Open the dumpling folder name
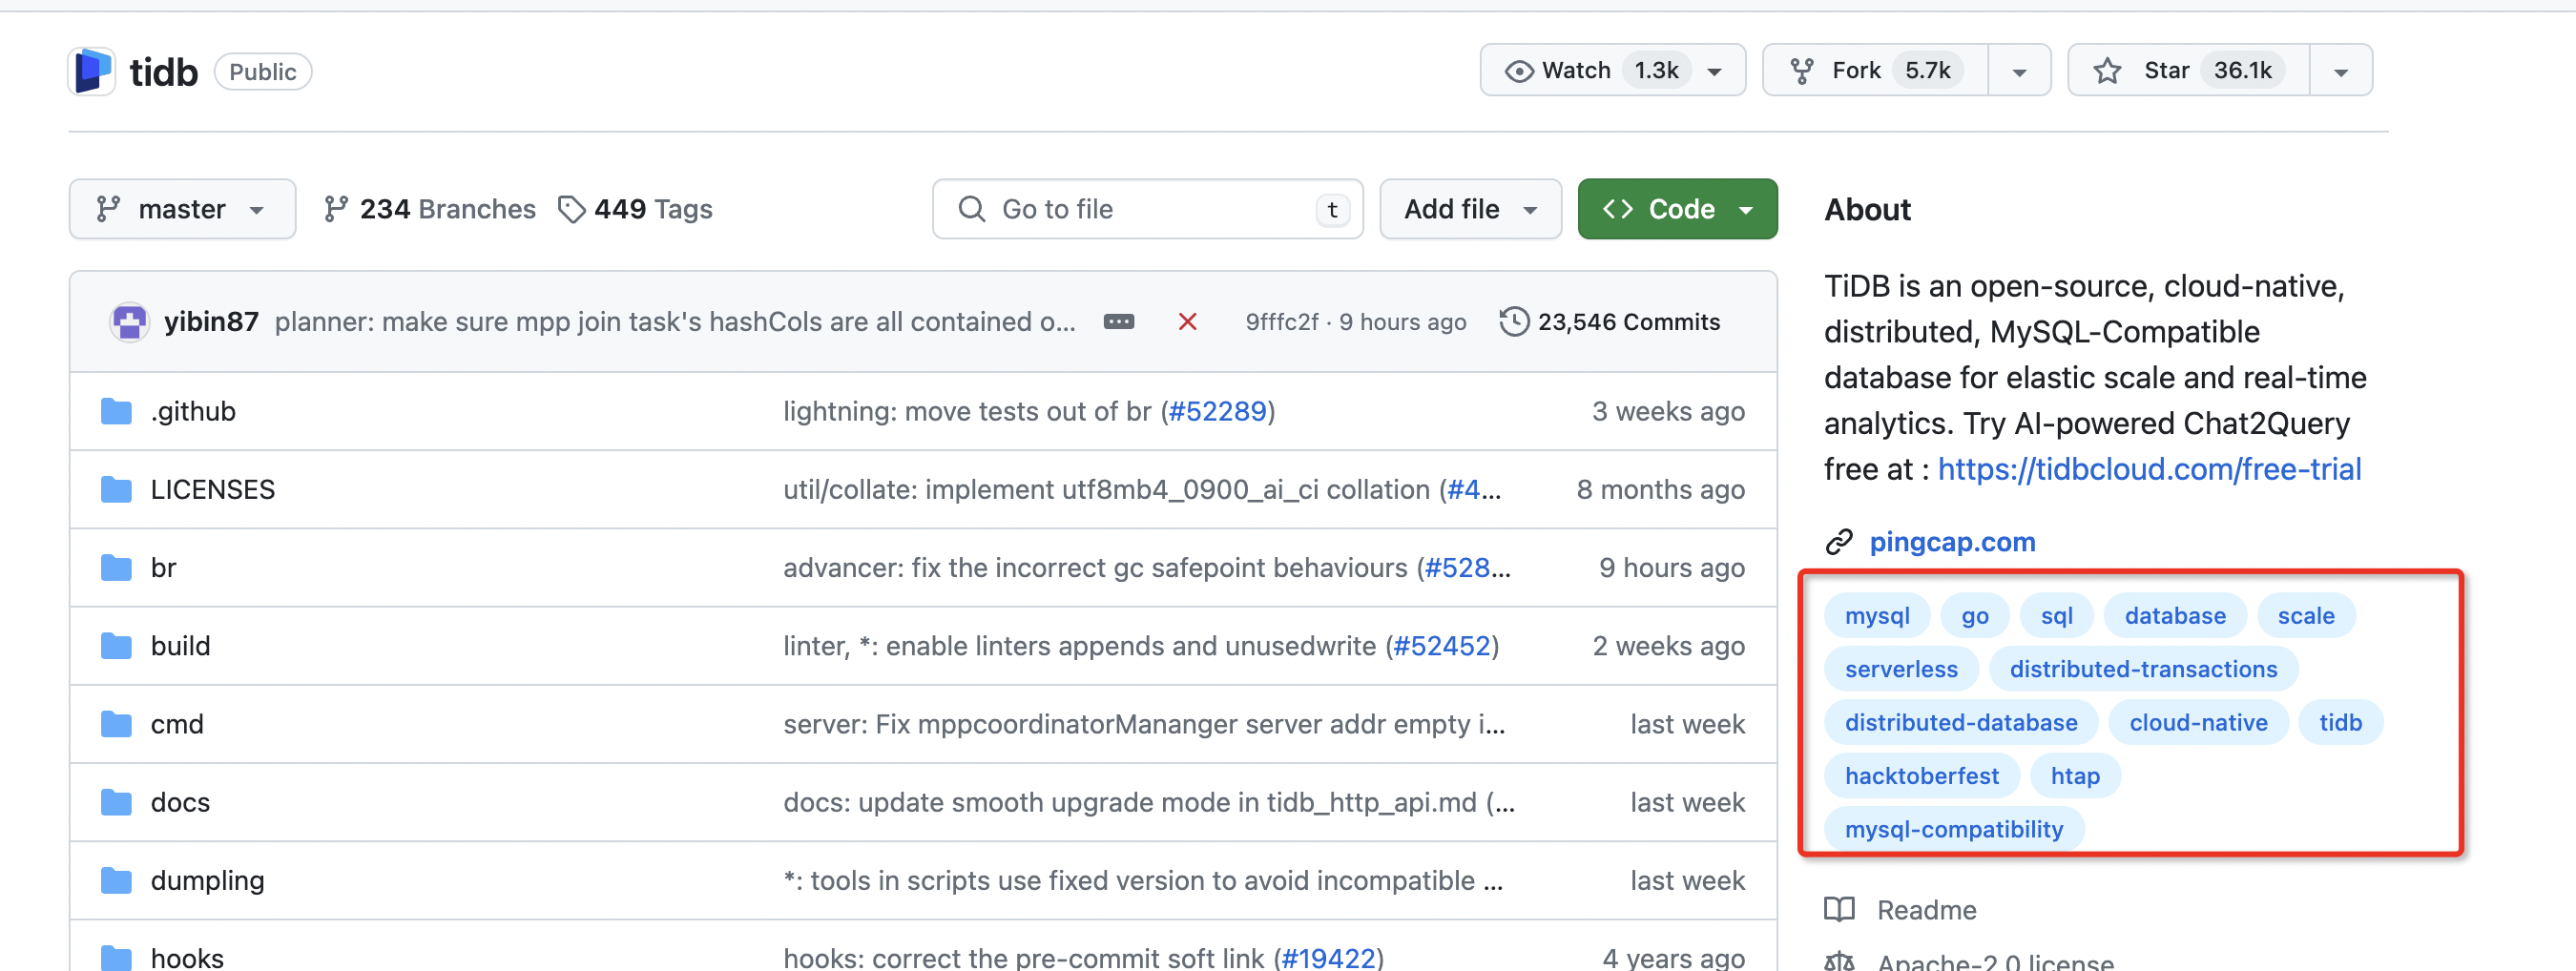2576x971 pixels. click(x=207, y=880)
